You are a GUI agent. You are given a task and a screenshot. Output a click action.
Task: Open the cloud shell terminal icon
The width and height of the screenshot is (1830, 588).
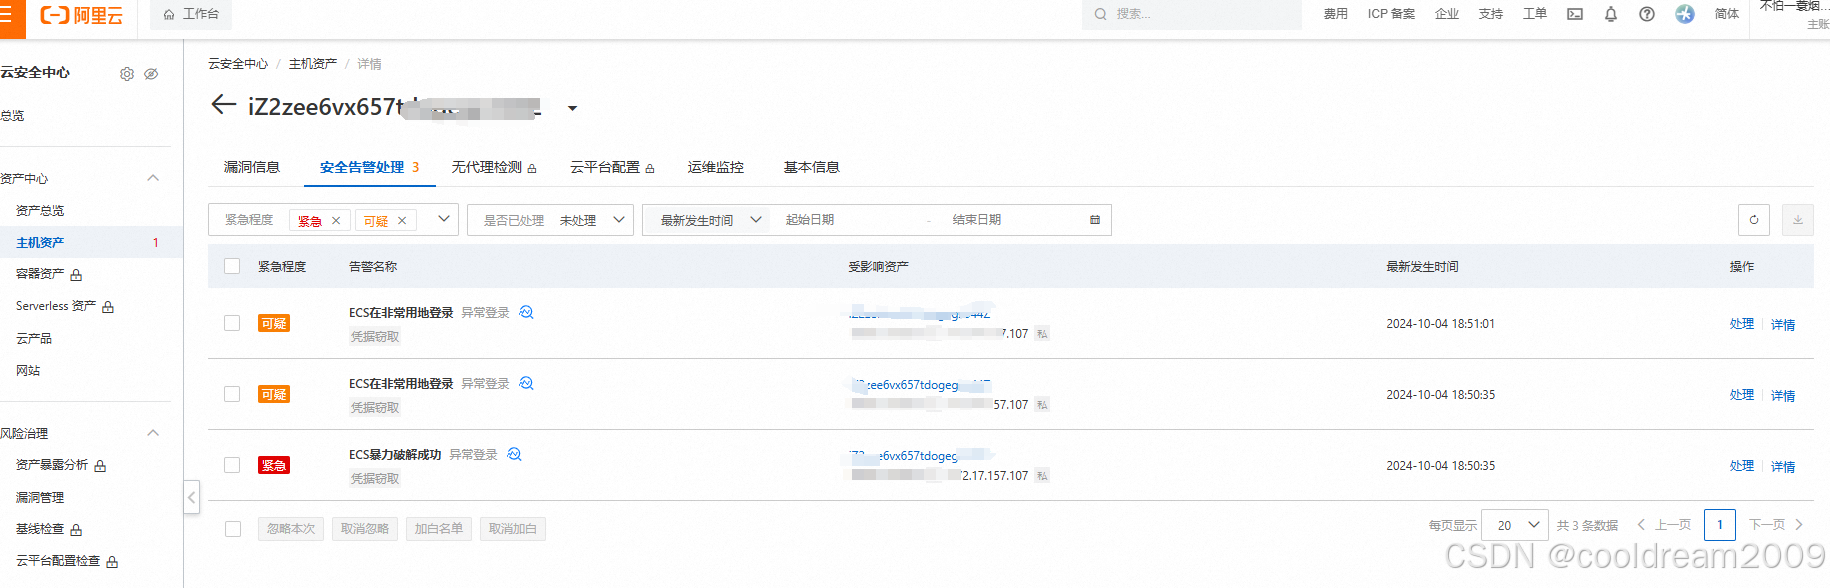point(1575,14)
